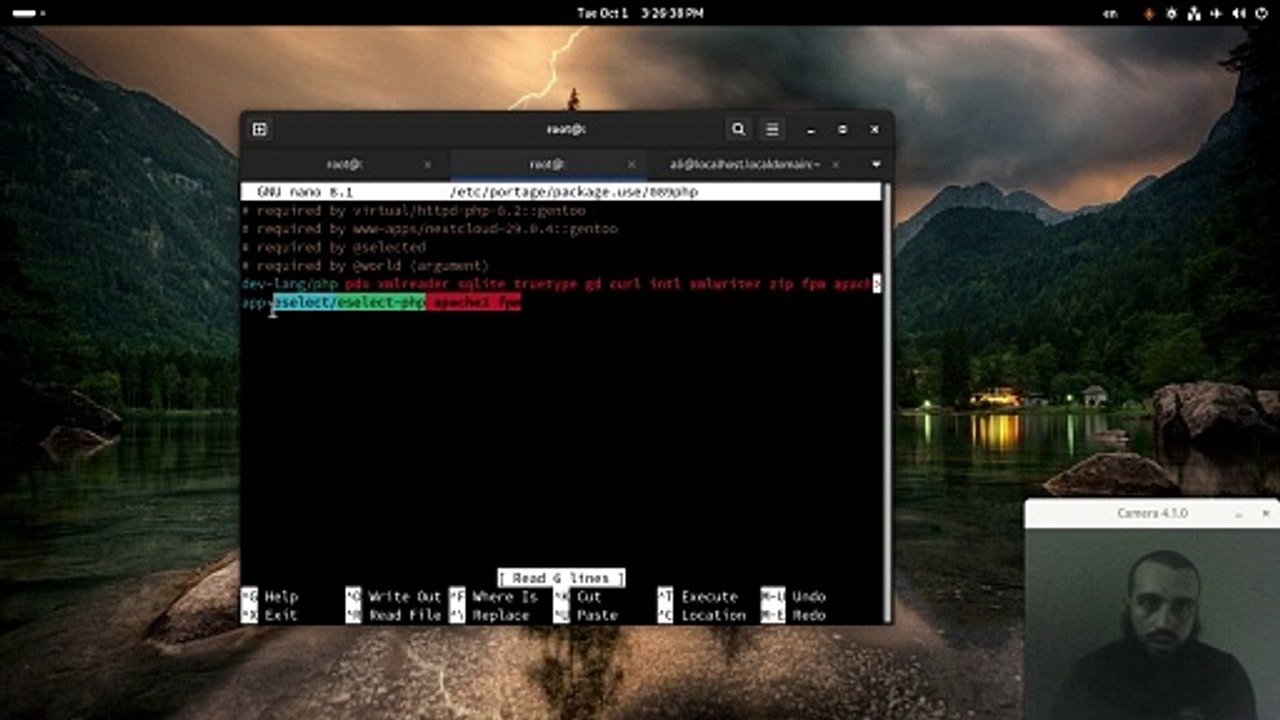Click the highlighted 'eselect/eselect-php' text

coord(350,302)
